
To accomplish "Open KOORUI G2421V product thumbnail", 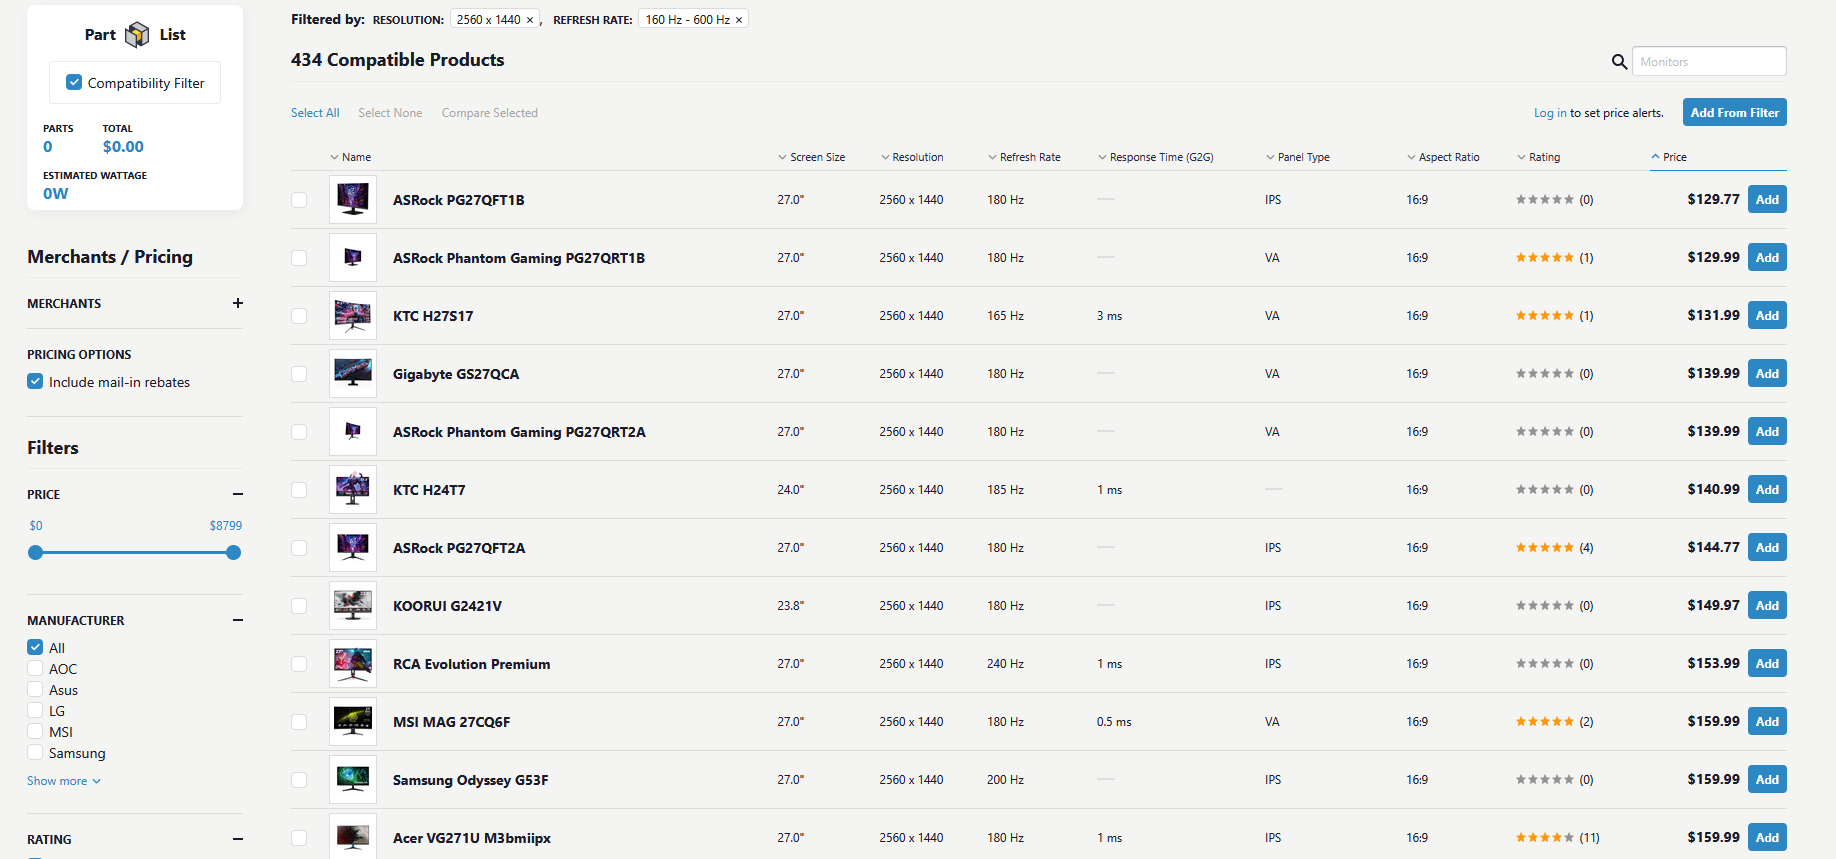I will pyautogui.click(x=353, y=606).
